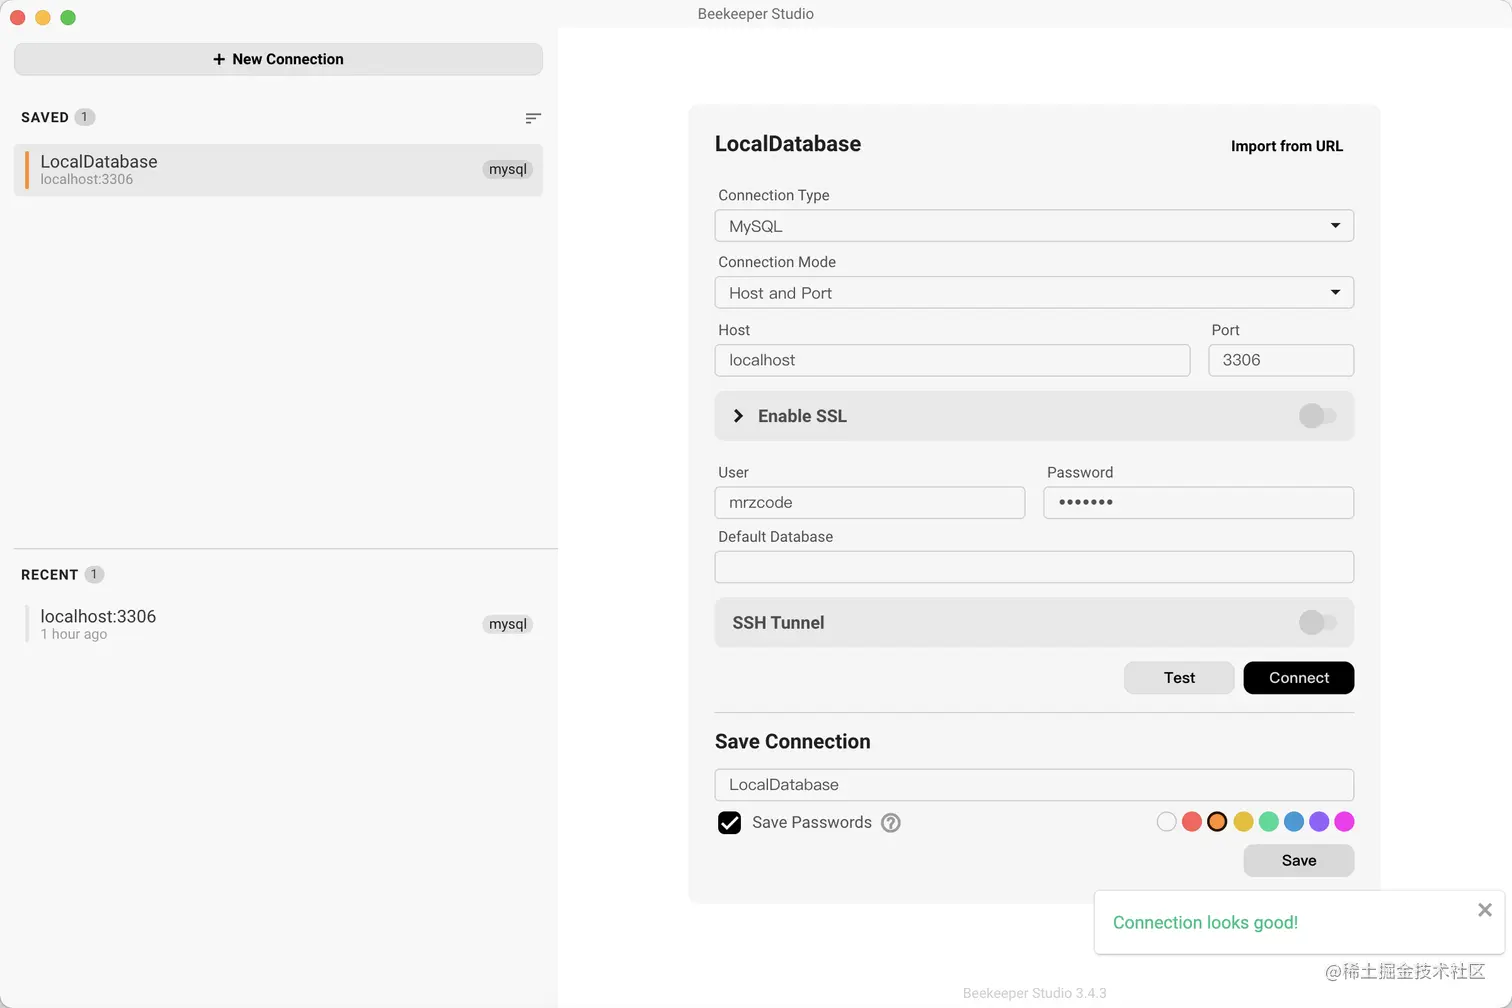Toggle the SSH Tunnel switch
This screenshot has height=1008, width=1512.
[x=1317, y=623]
